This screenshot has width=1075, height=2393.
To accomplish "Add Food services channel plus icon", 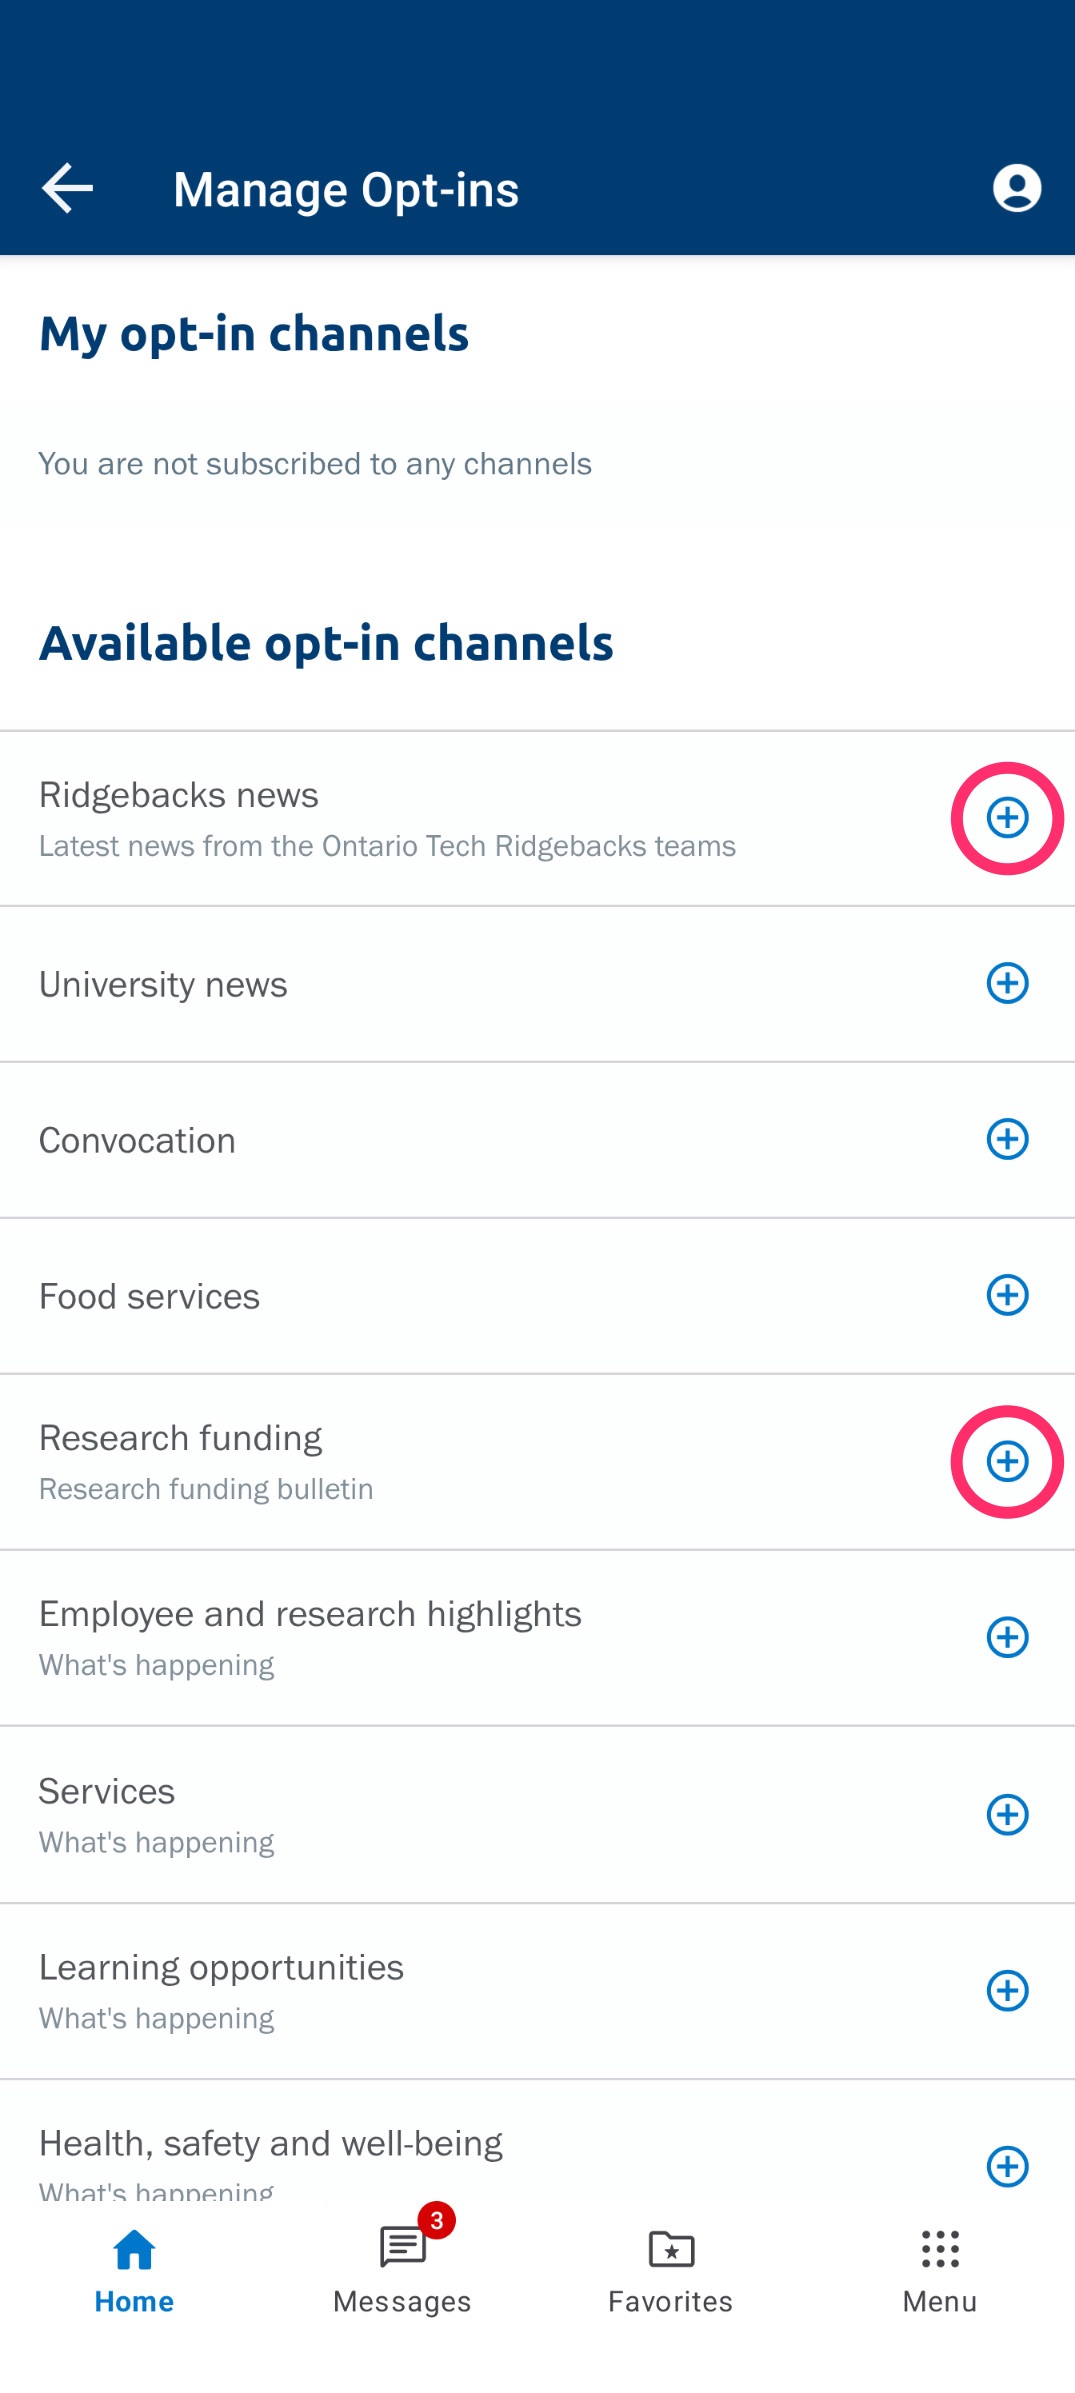I will (1007, 1295).
